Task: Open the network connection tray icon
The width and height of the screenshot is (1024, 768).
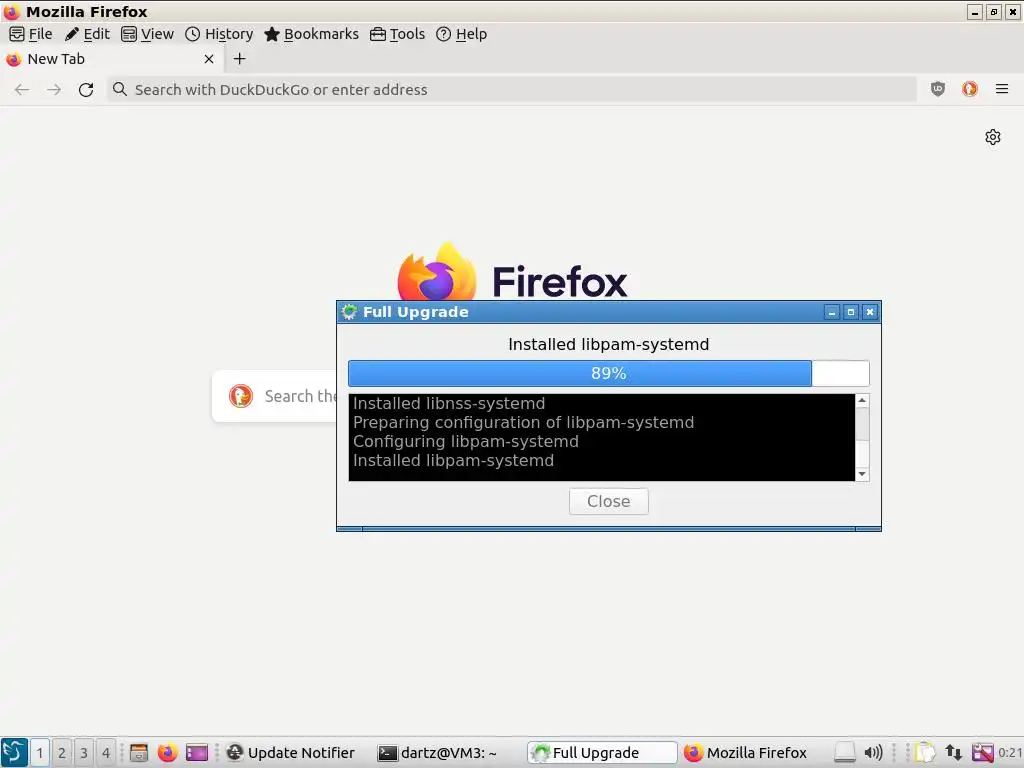Action: [x=953, y=752]
